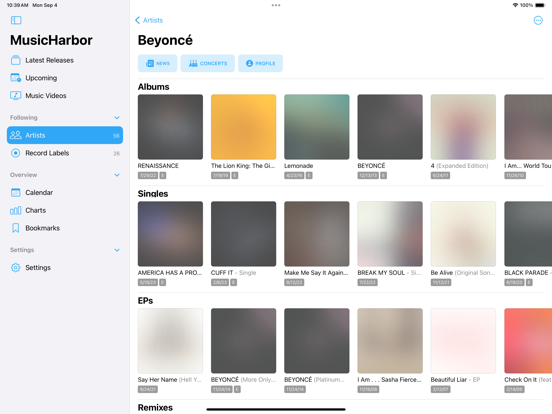Open the more options ellipsis button
This screenshot has width=552, height=414.
(538, 20)
